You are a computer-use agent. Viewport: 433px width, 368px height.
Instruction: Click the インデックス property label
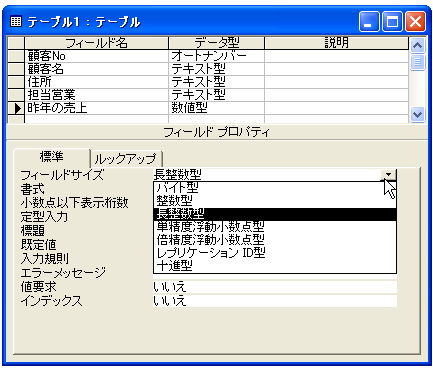coord(51,301)
